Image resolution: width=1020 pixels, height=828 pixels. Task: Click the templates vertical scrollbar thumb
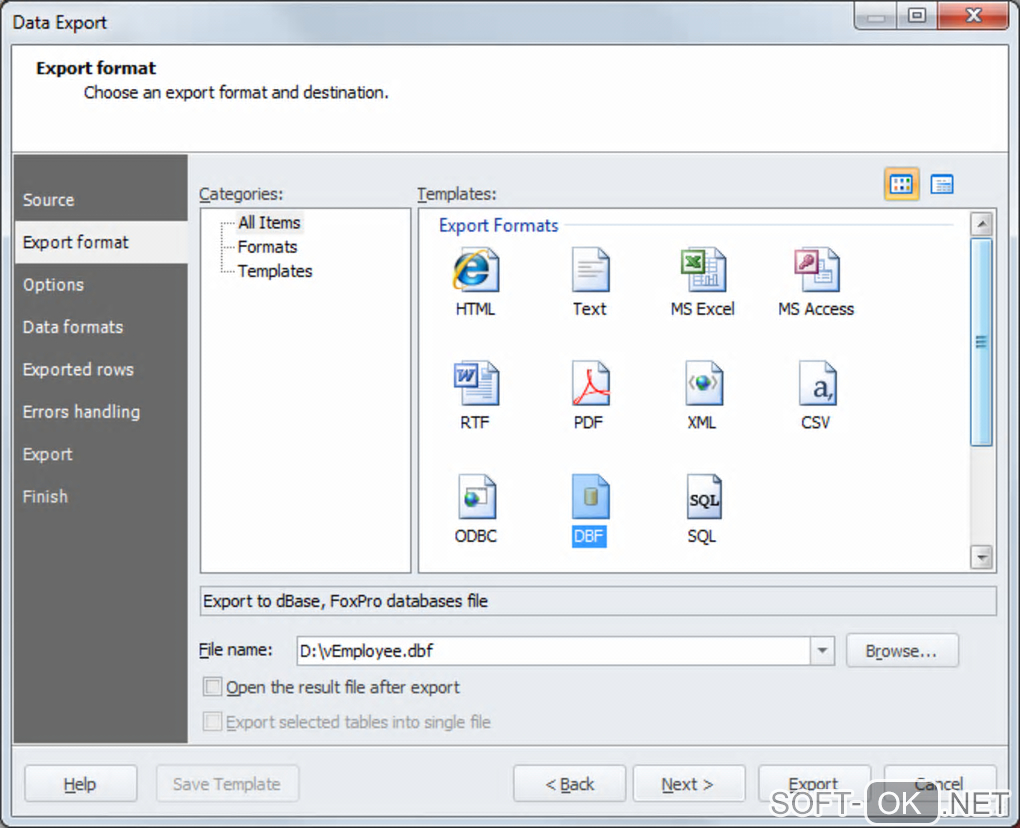coord(981,342)
